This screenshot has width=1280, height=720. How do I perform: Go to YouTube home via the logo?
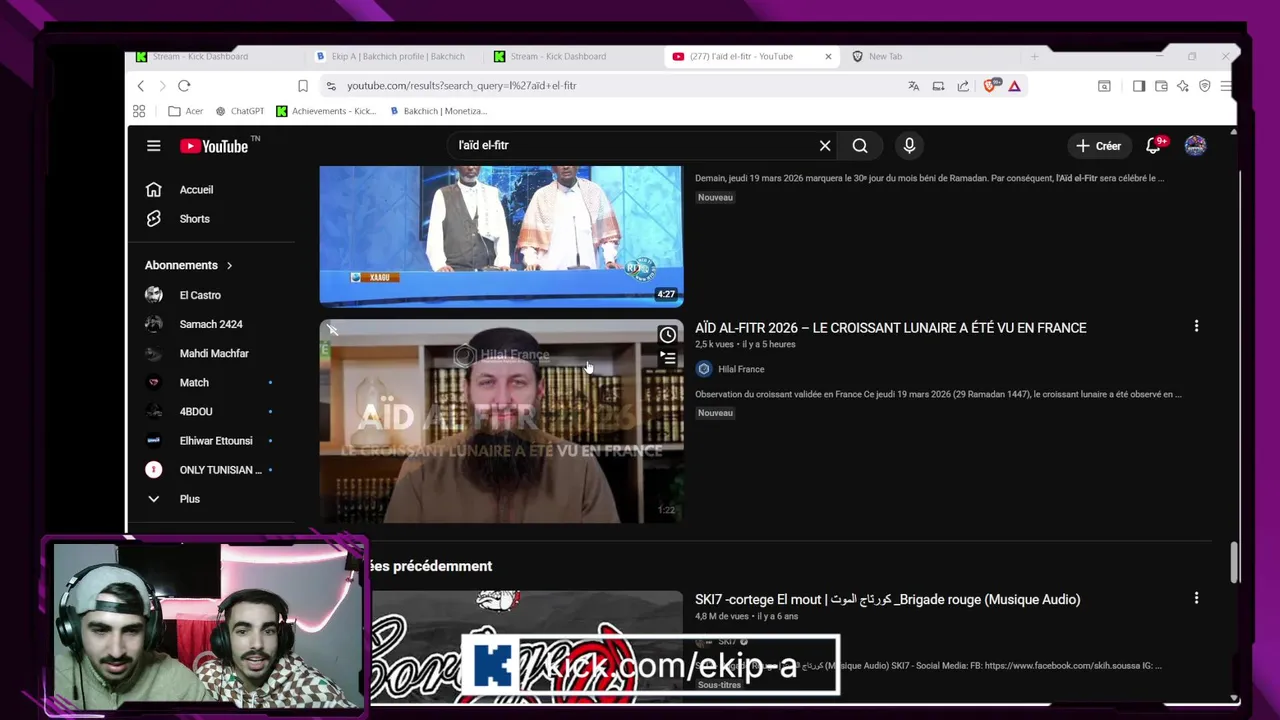click(214, 146)
